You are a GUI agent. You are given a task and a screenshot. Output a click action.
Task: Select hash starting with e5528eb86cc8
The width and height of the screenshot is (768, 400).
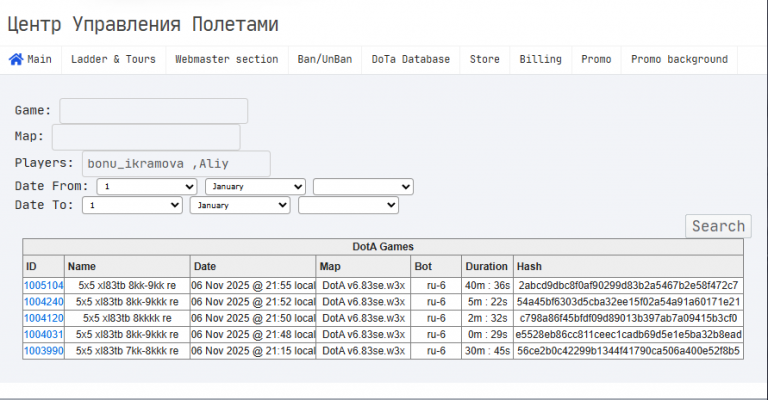(628, 334)
